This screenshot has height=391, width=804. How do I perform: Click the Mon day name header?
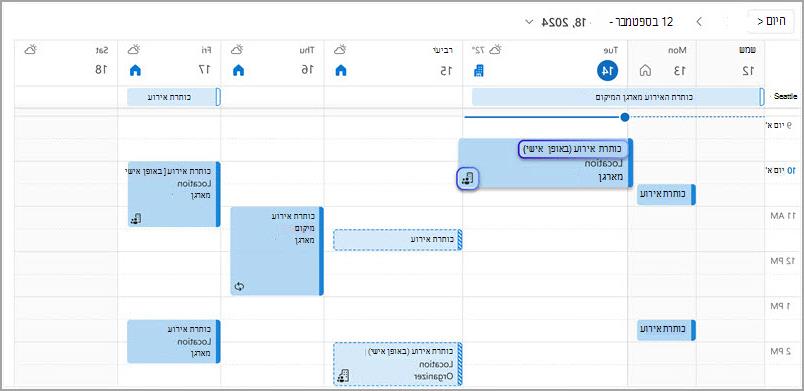[676, 50]
